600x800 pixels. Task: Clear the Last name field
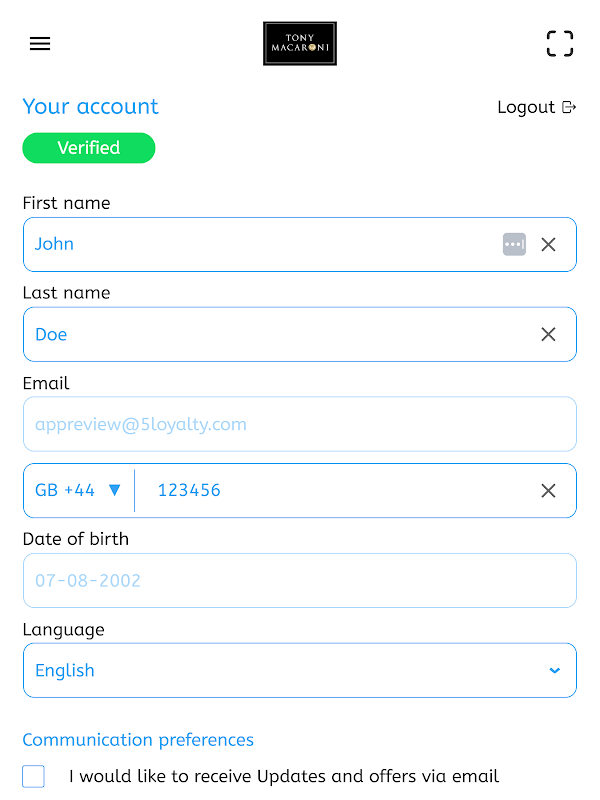point(548,334)
